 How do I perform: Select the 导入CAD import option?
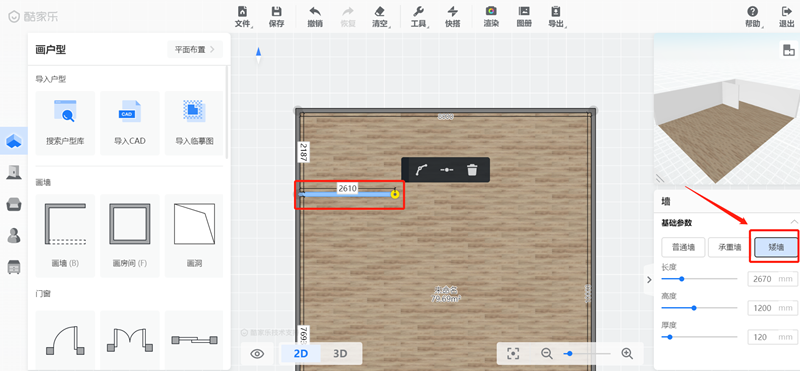click(130, 123)
